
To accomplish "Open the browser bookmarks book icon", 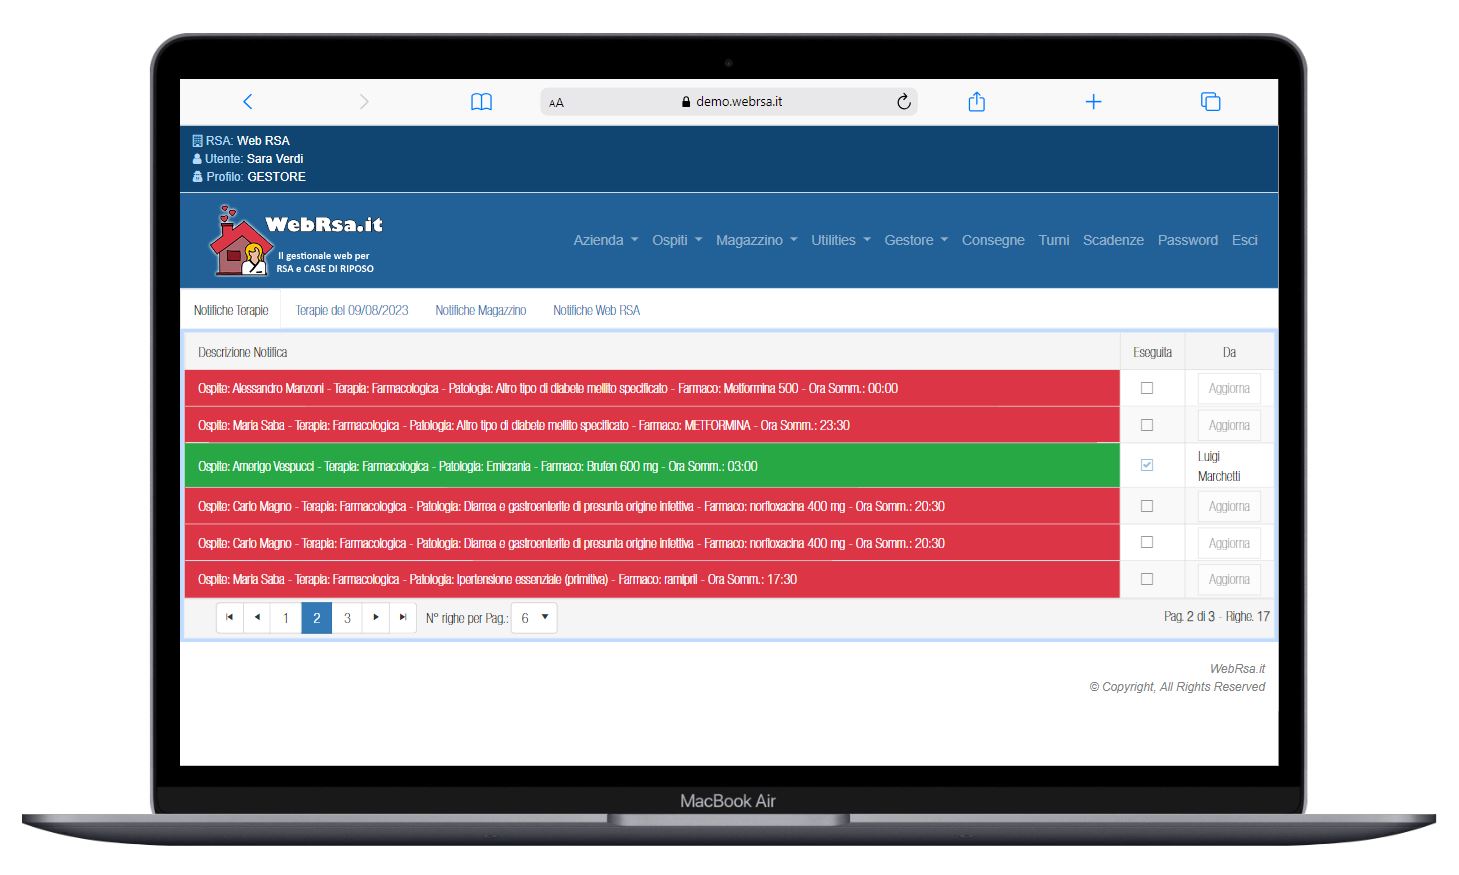I will (481, 102).
